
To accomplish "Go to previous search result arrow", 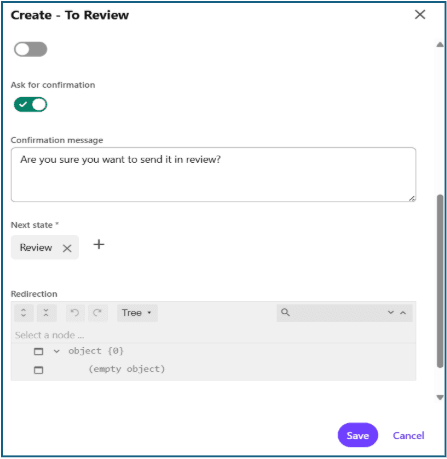I will click(403, 312).
